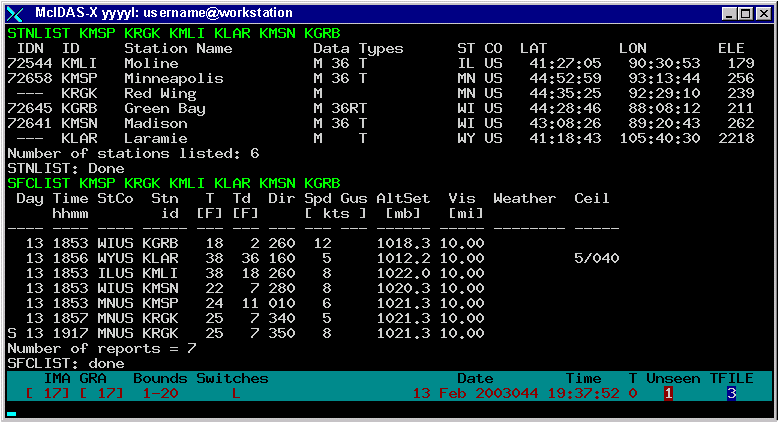Image resolution: width=779 pixels, height=423 pixels.
Task: Click the green SFCLIST command line
Action: [174, 183]
